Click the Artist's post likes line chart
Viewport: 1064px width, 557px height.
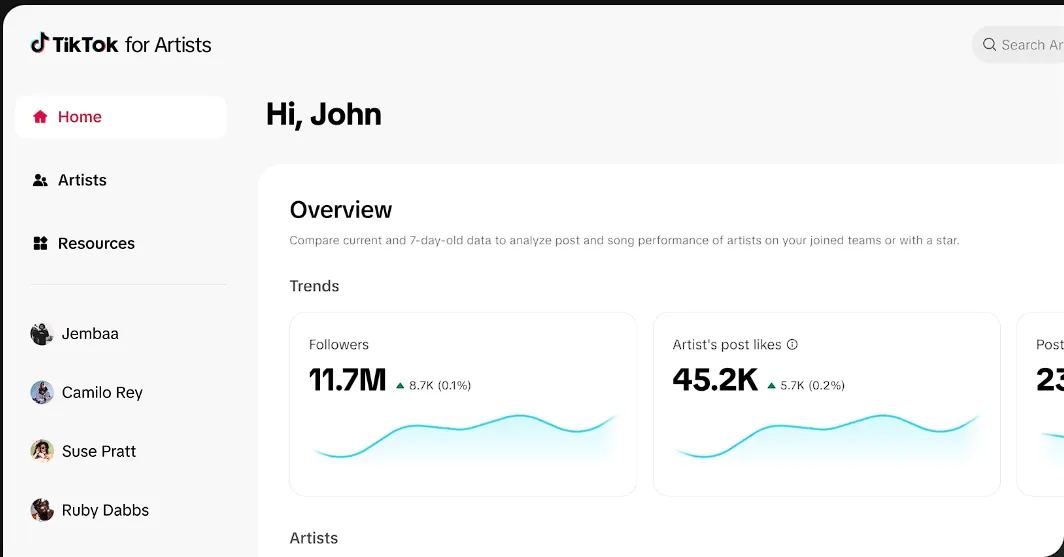click(x=828, y=438)
